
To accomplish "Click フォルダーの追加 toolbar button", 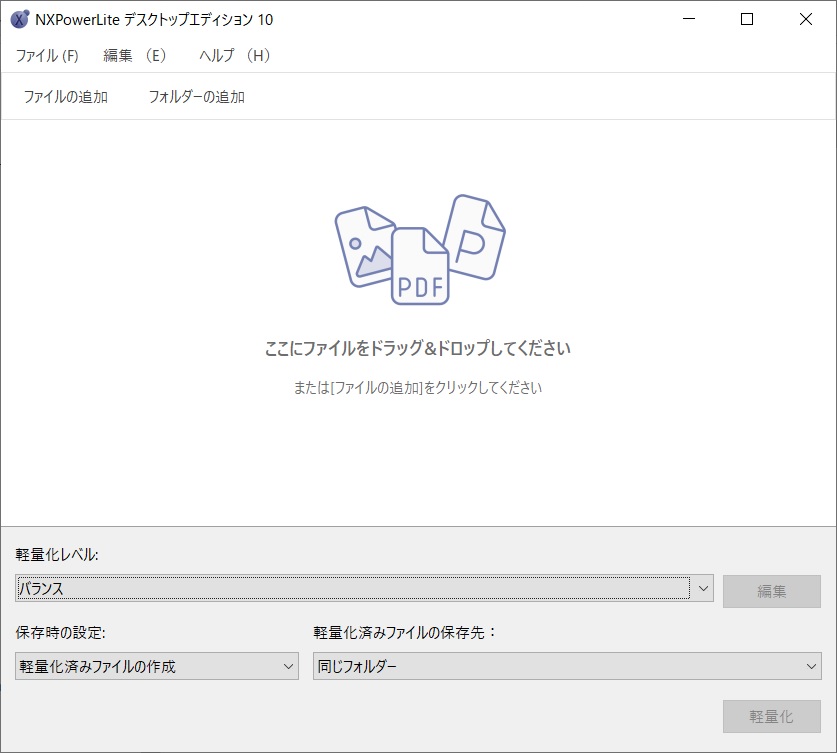I will [196, 97].
